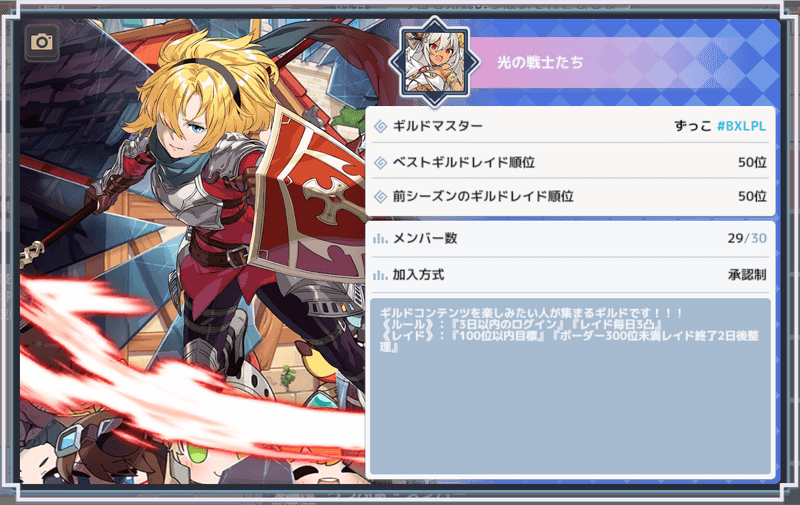Select the guild name 光の戦士たち
This screenshot has width=800, height=505.
click(x=540, y=62)
